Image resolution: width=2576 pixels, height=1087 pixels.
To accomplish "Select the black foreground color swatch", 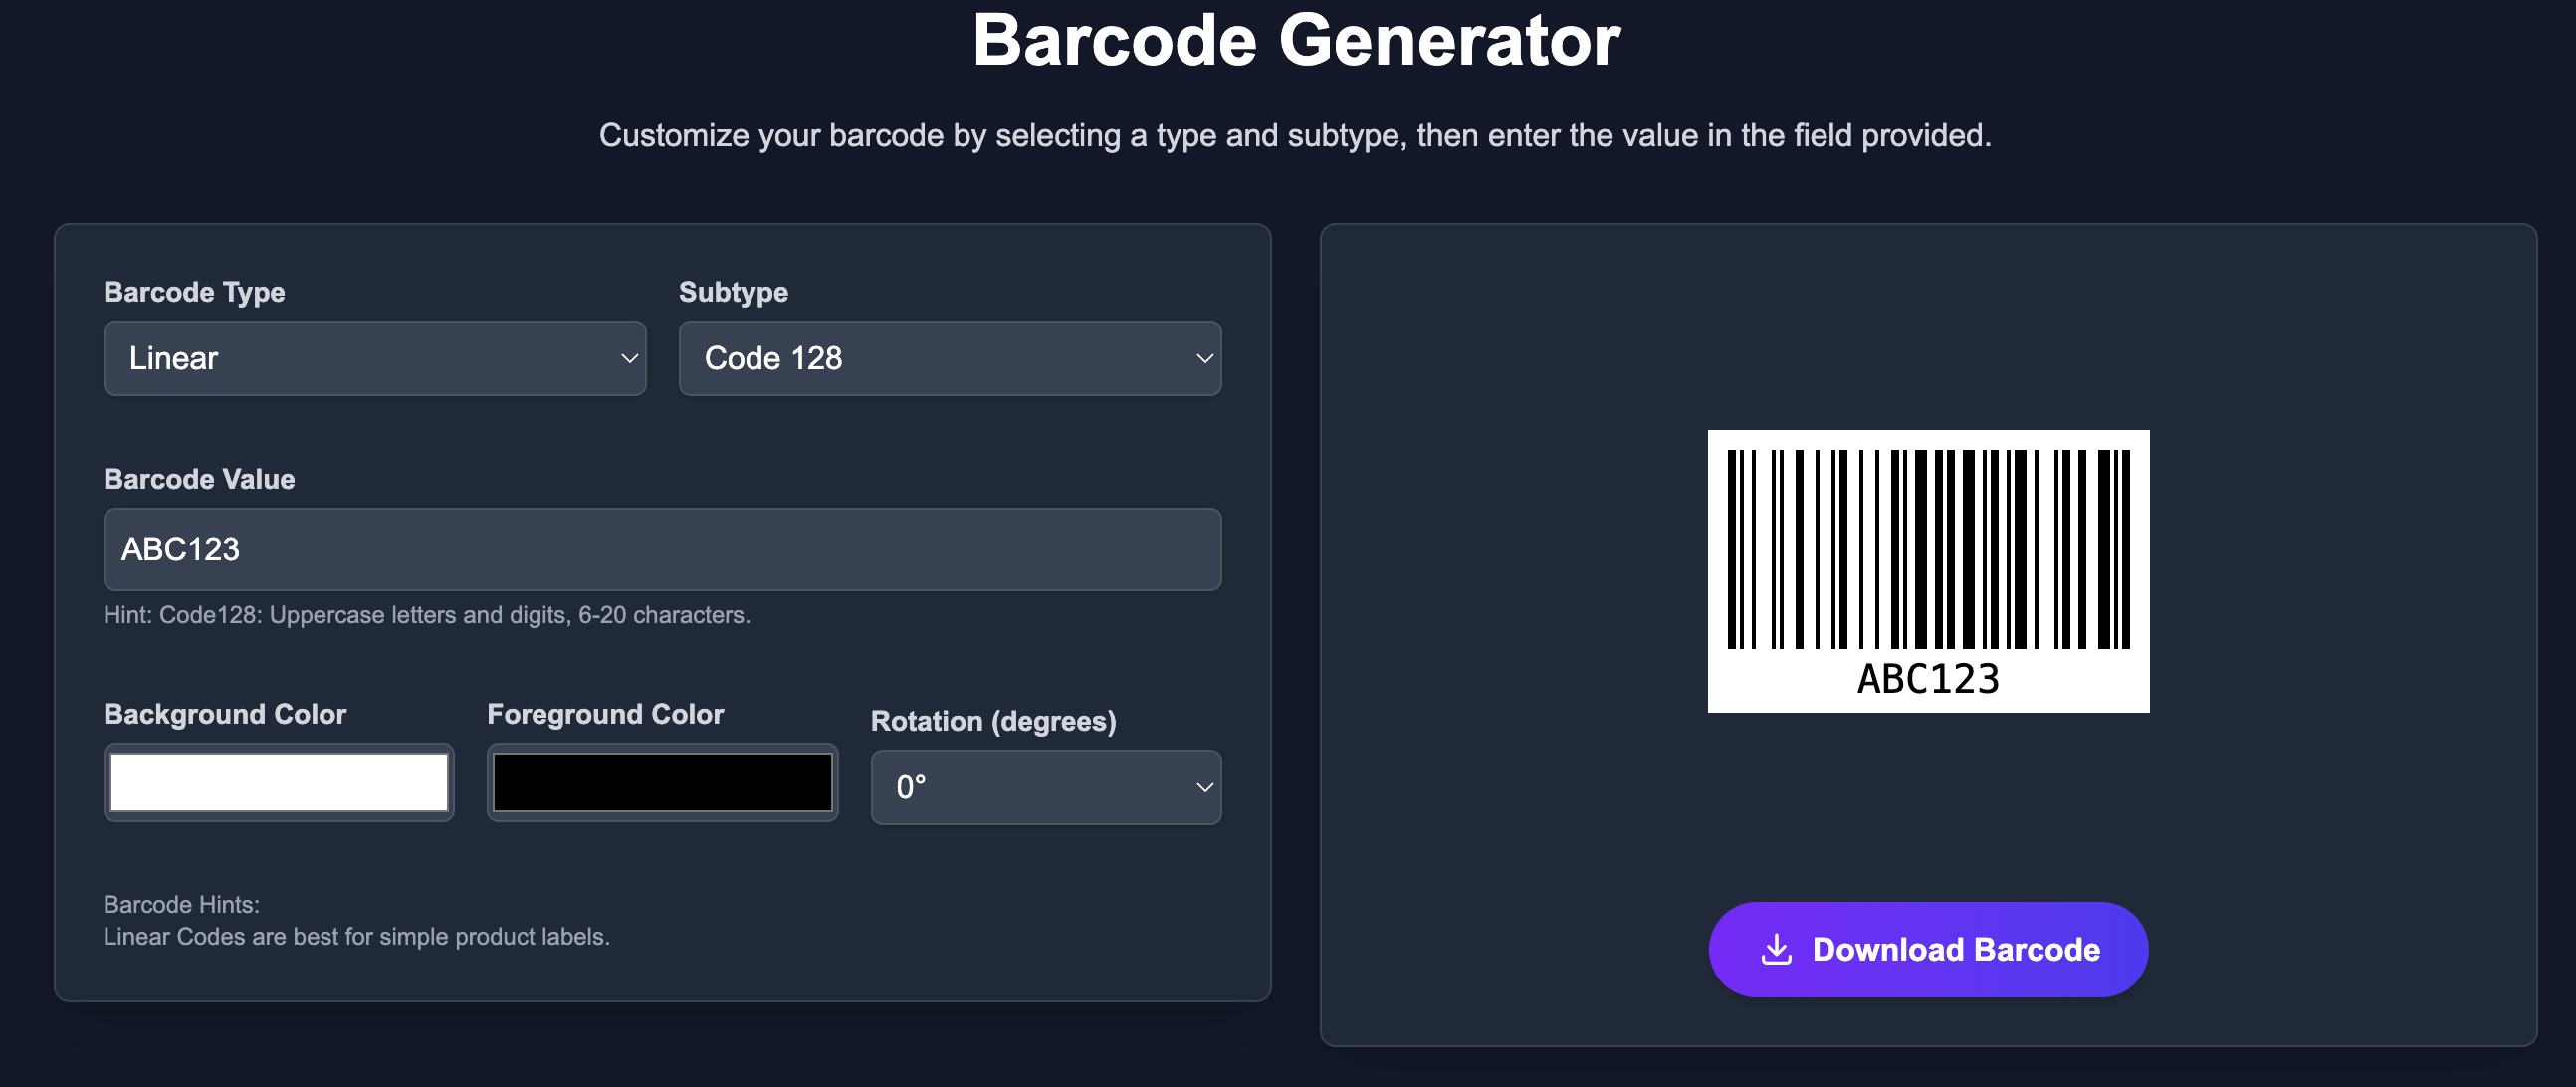I will [661, 781].
